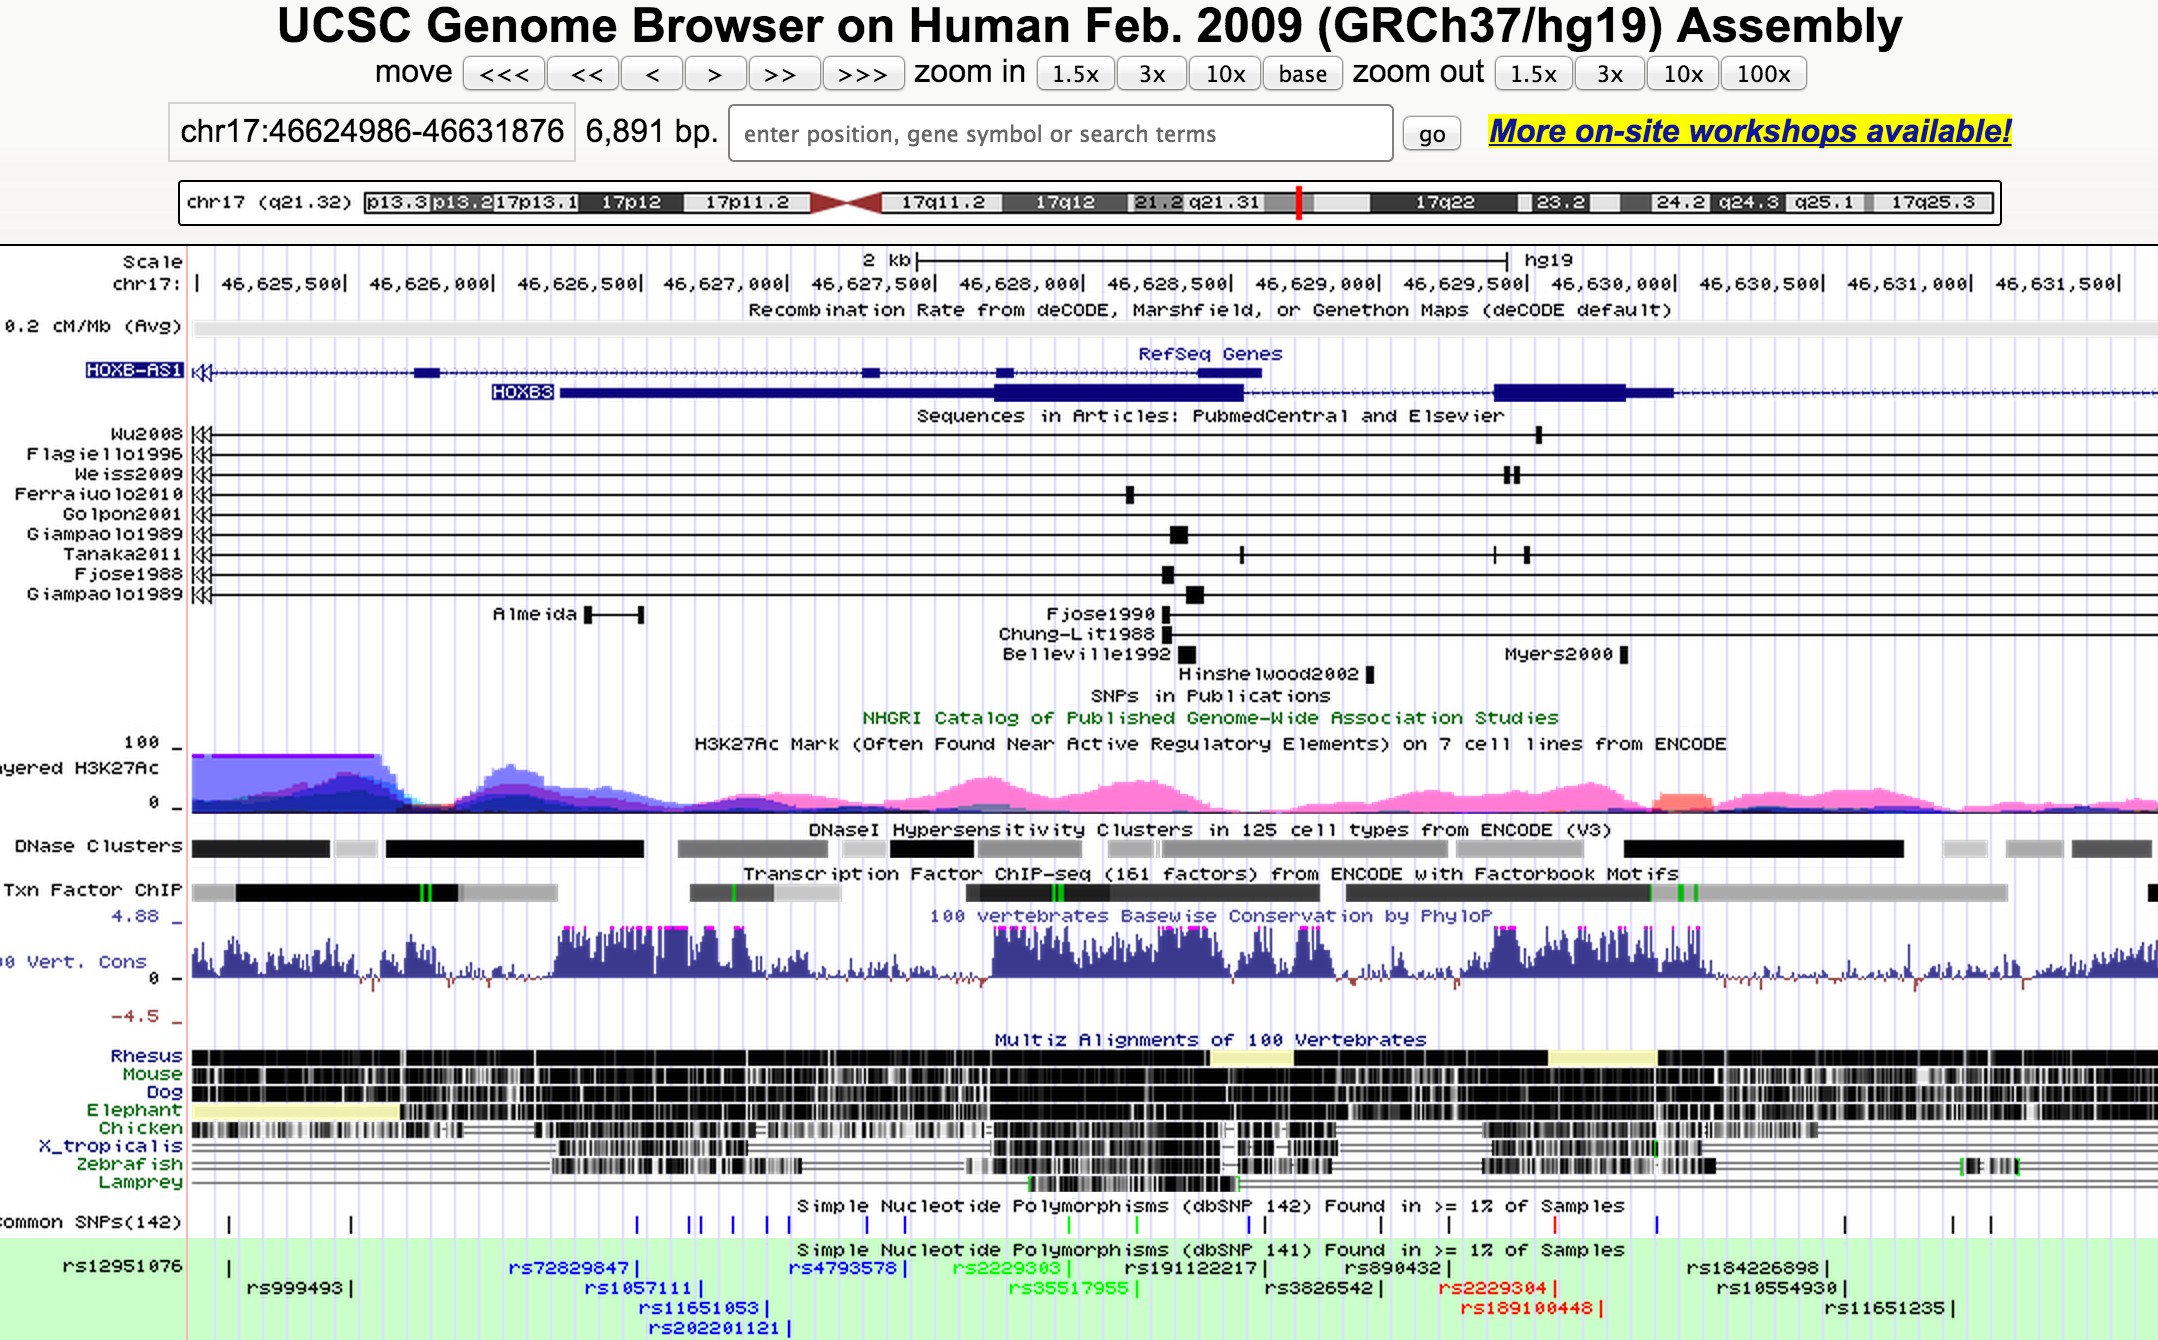The image size is (2158, 1340).
Task: Click SNP rs2229304 in red
Action: (x=1491, y=1288)
